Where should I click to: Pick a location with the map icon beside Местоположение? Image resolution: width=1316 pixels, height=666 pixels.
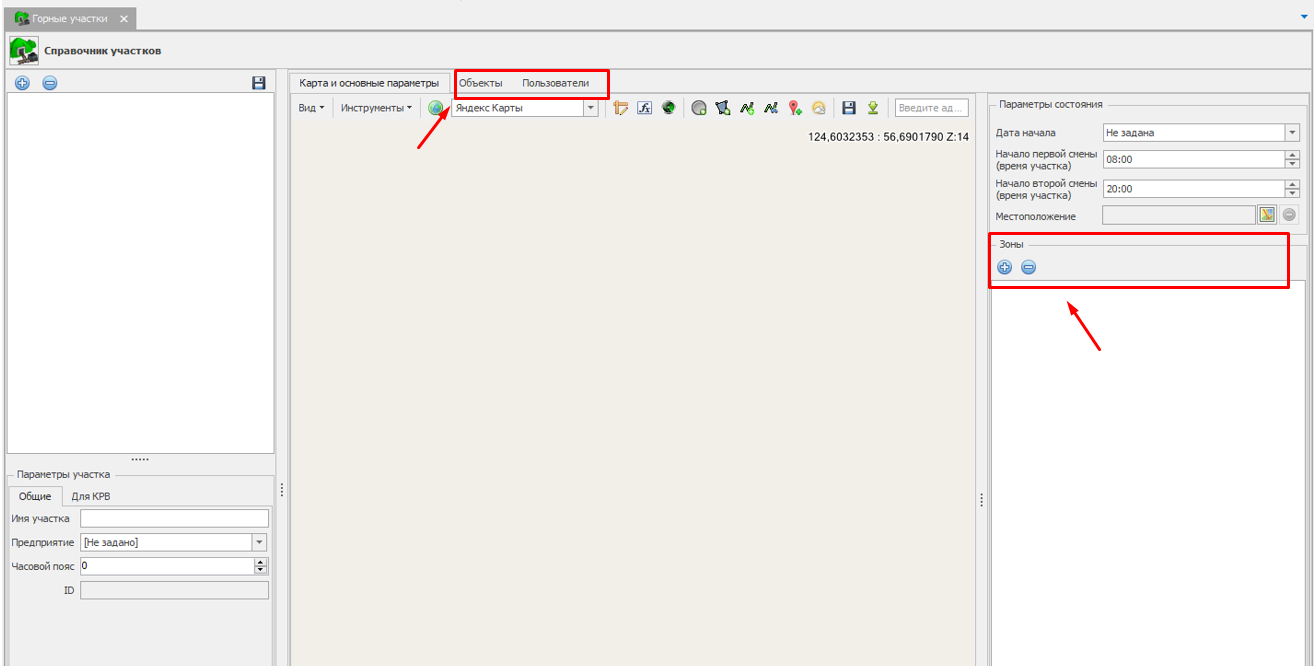[x=1267, y=214]
